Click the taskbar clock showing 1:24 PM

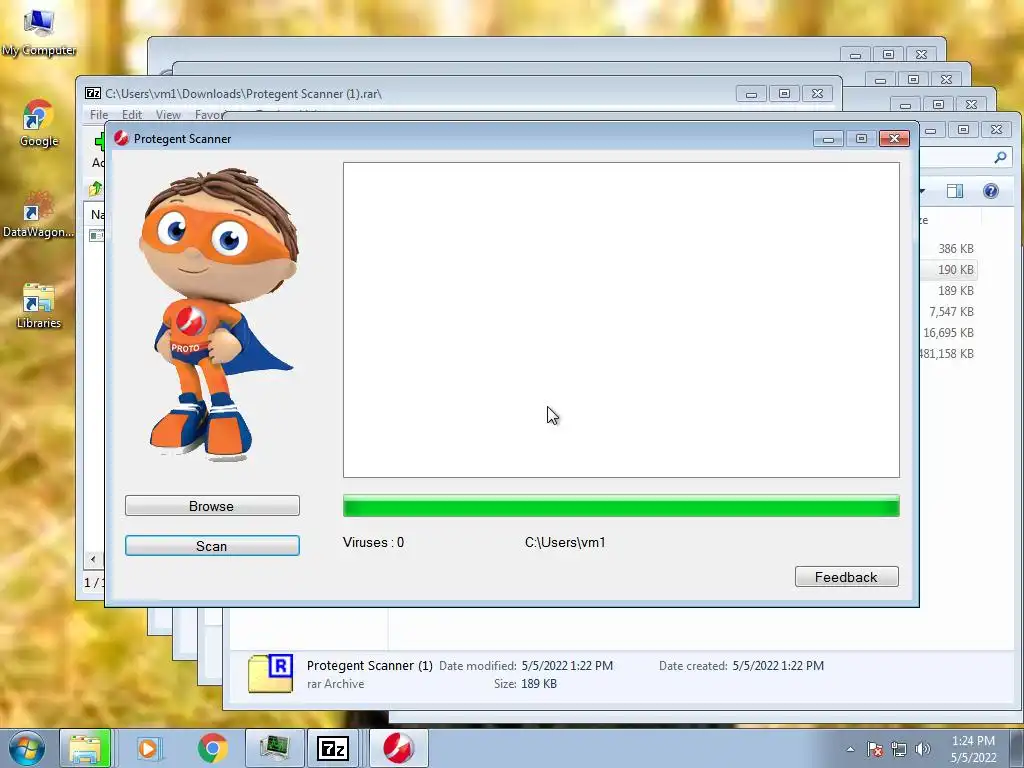click(x=973, y=749)
